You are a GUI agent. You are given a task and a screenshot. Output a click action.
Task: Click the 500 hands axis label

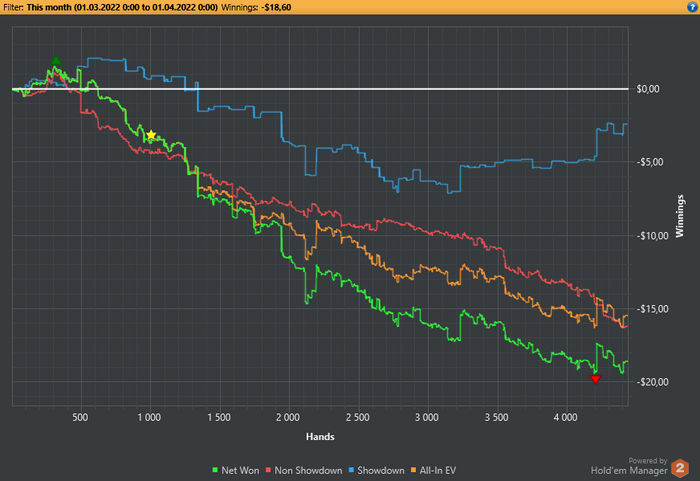pyautogui.click(x=80, y=418)
